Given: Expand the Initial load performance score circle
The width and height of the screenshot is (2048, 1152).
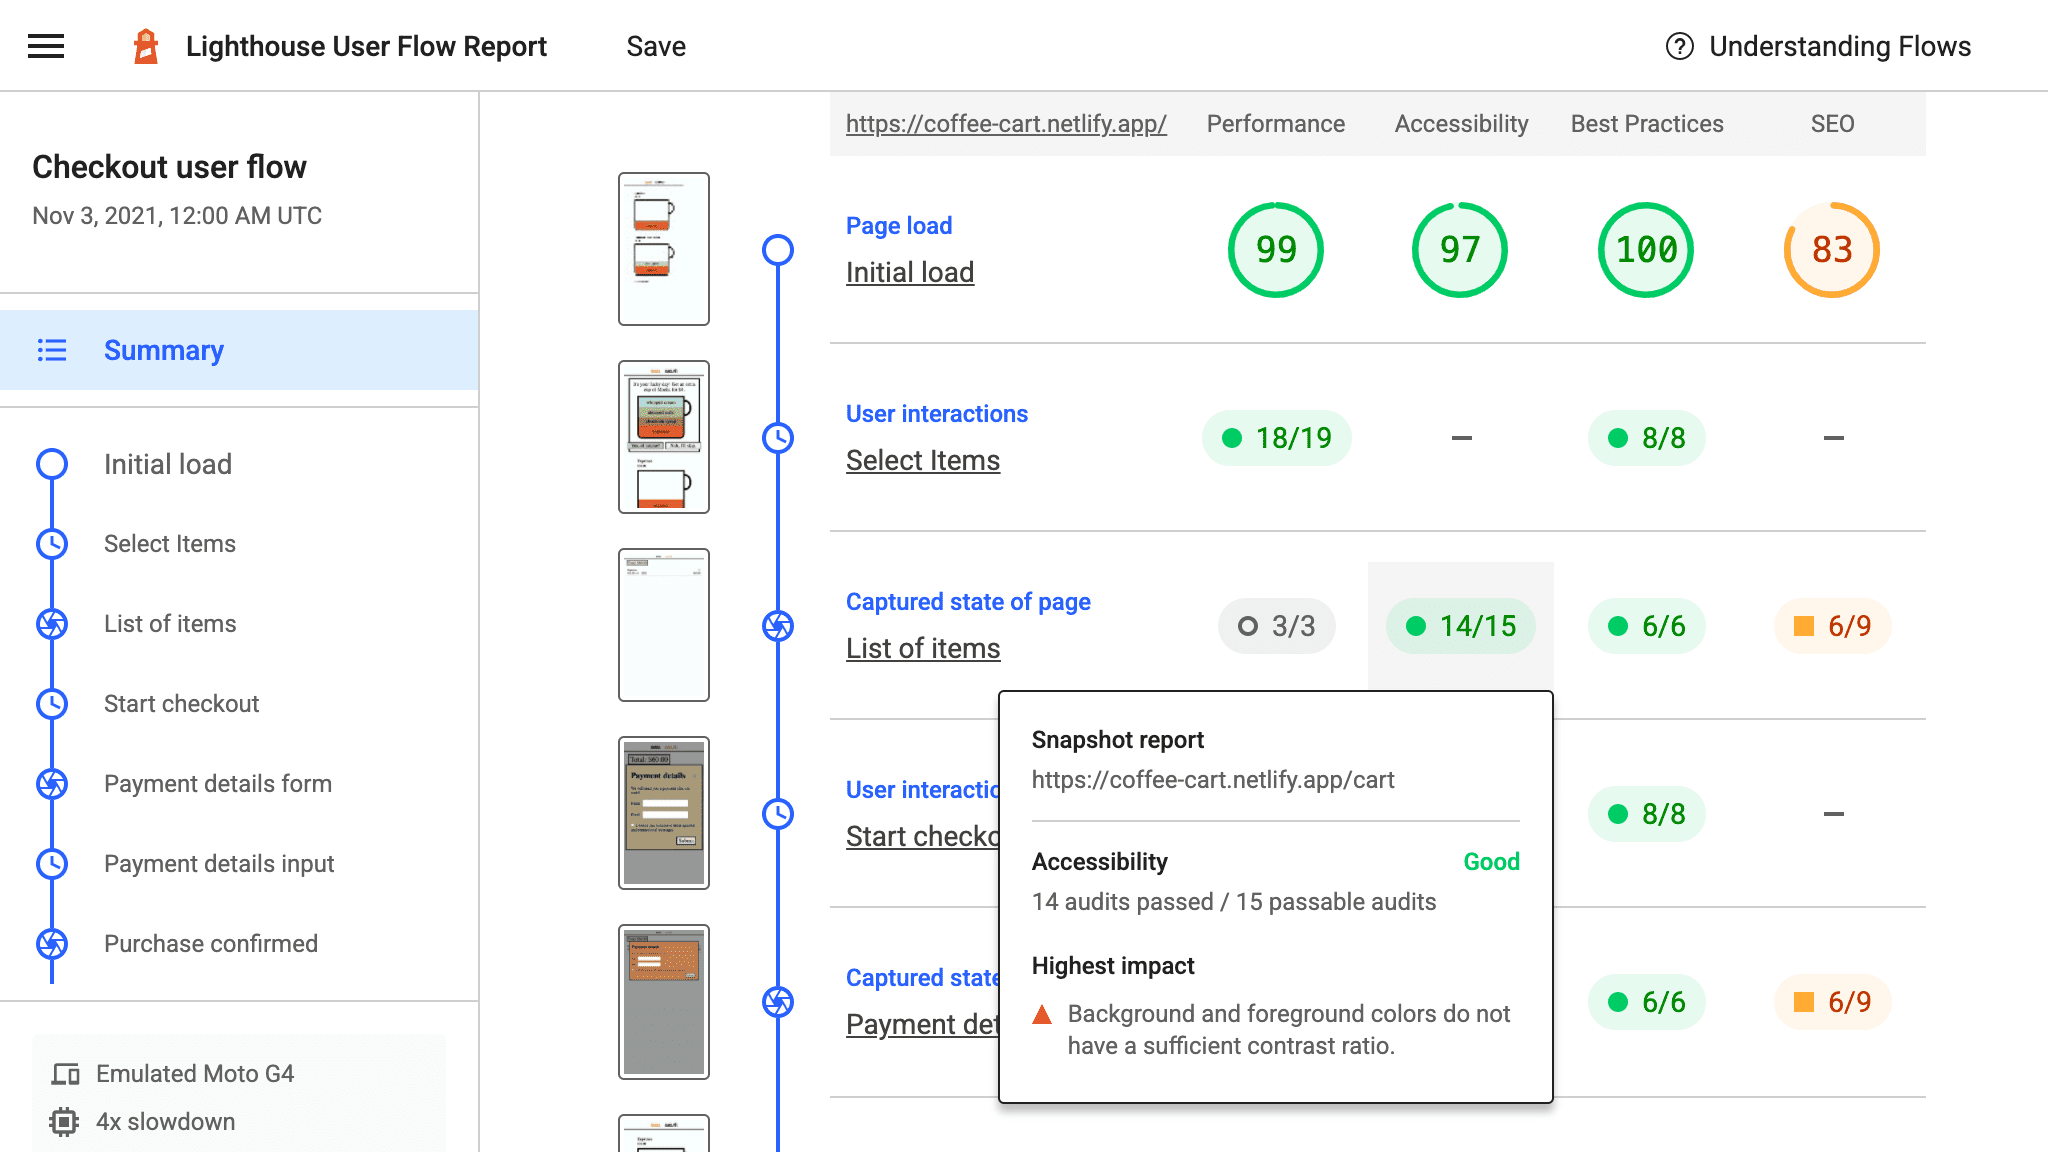Looking at the screenshot, I should tap(1274, 249).
